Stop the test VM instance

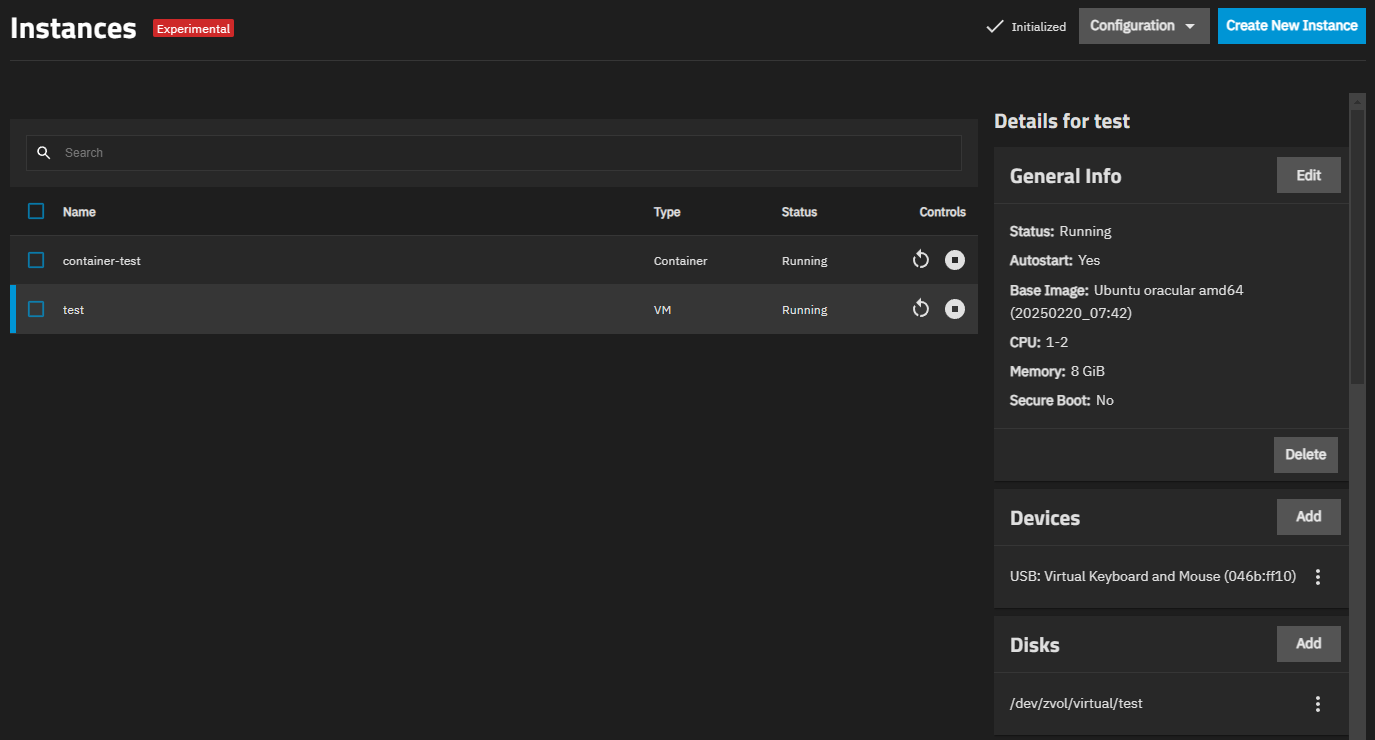955,309
